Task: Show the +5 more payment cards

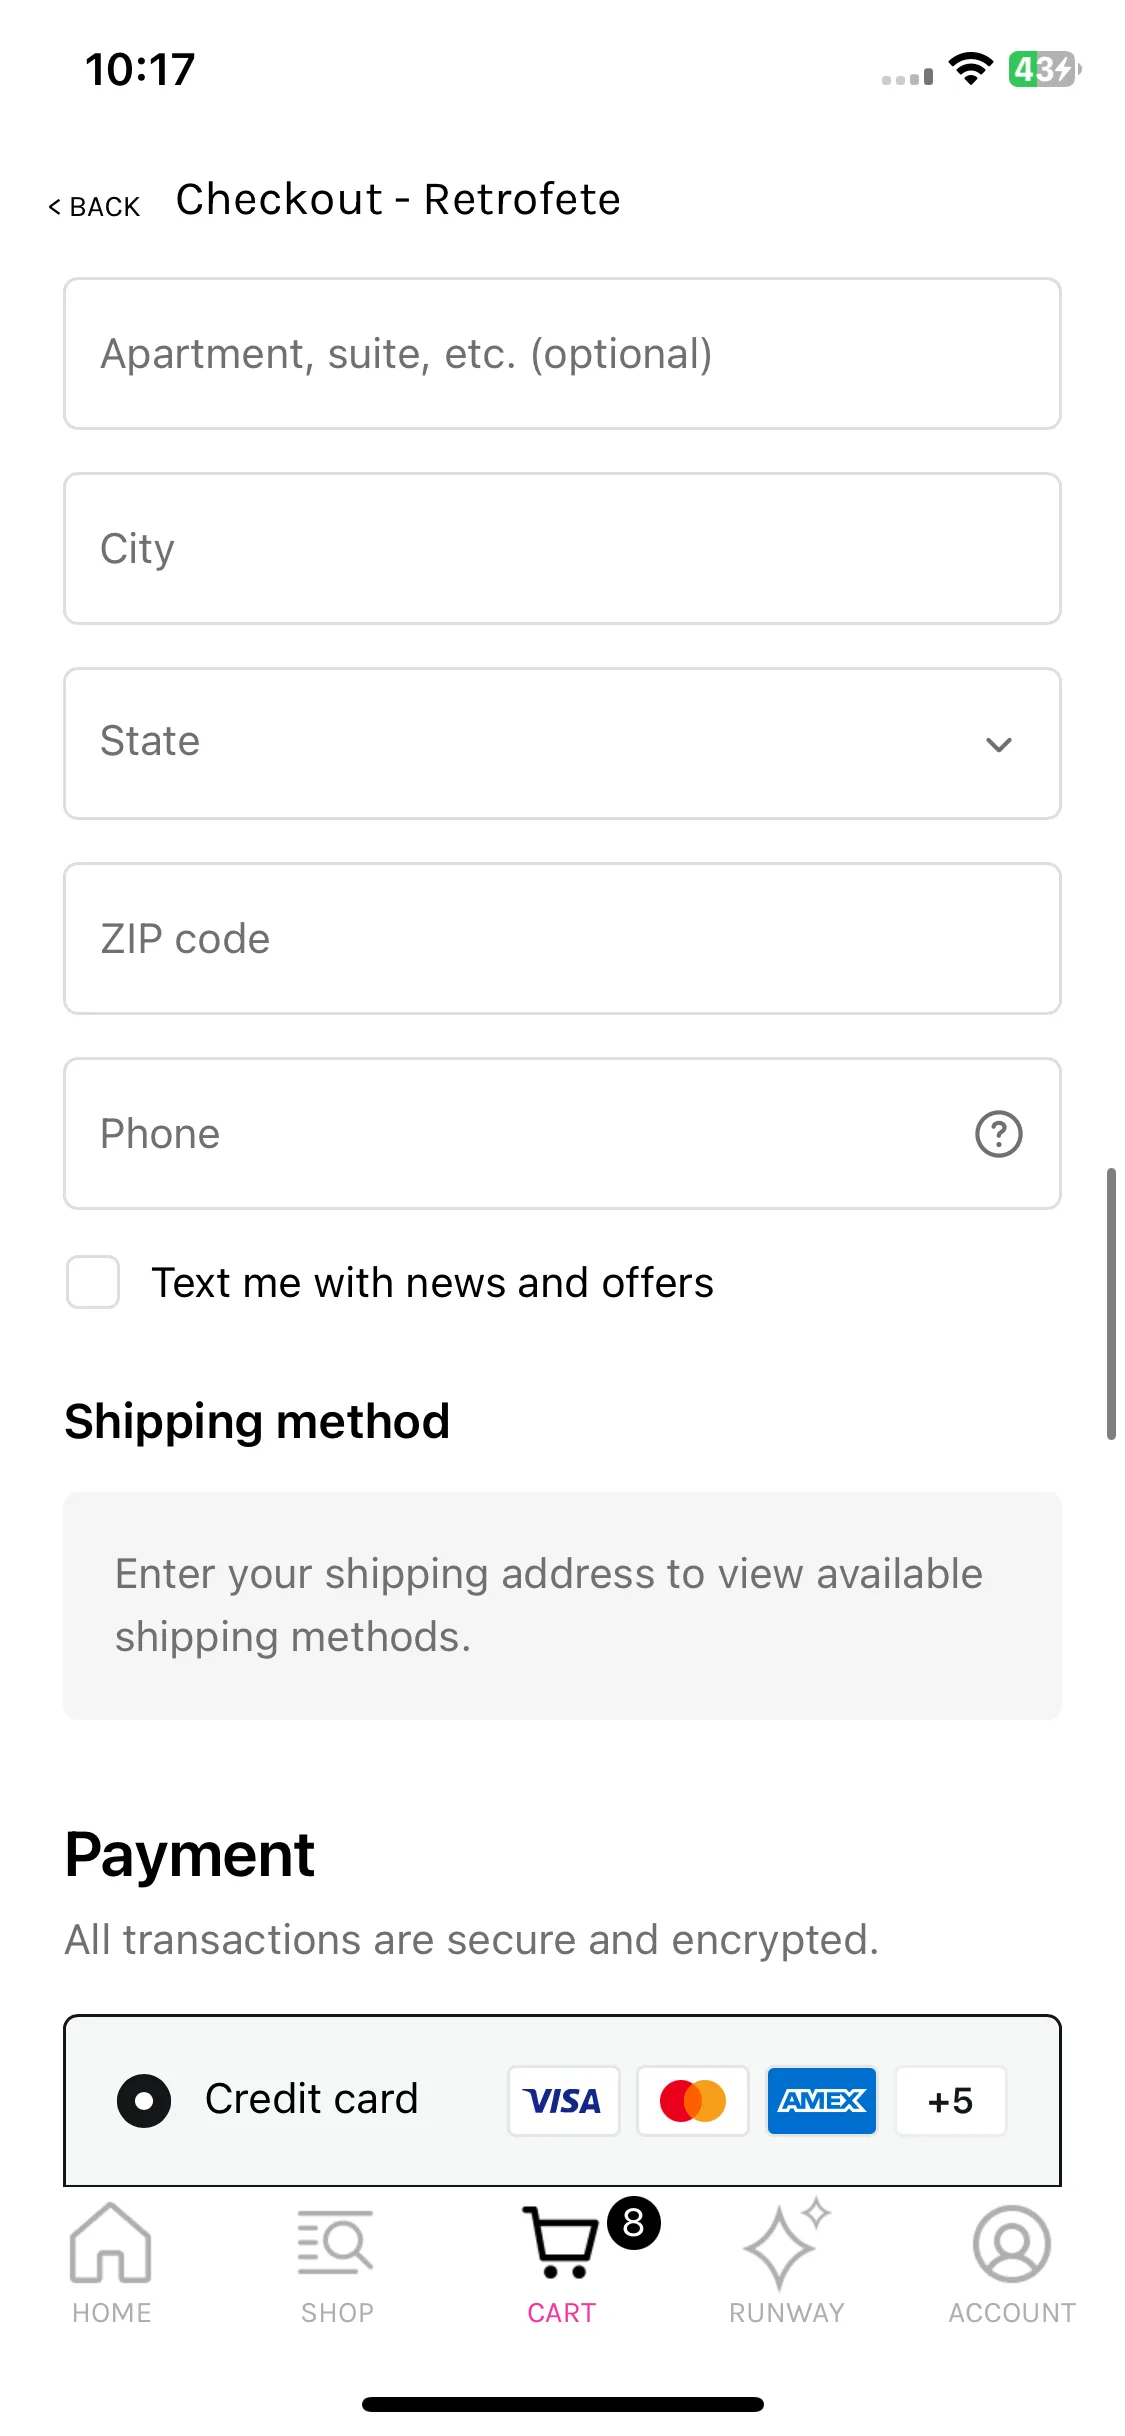Action: click(951, 2101)
